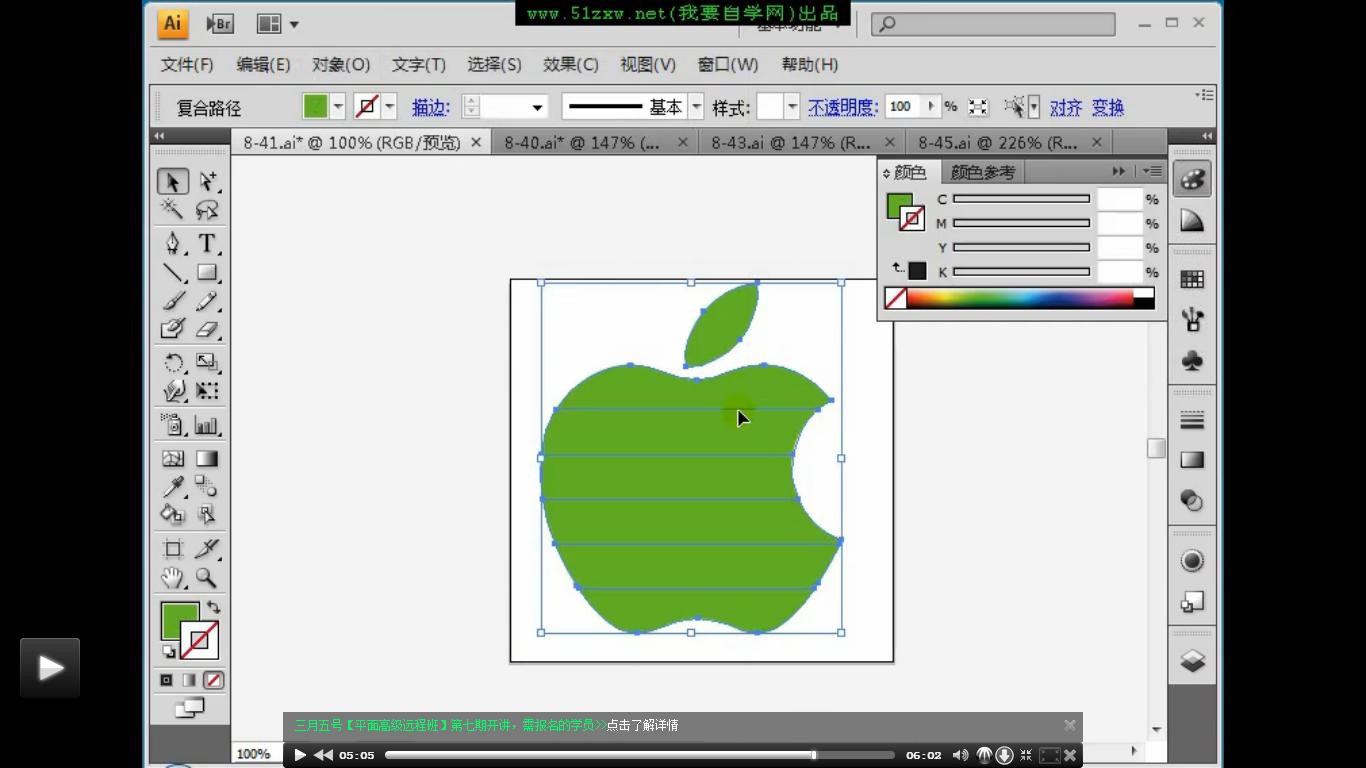Select the Rotate tool

click(x=173, y=362)
